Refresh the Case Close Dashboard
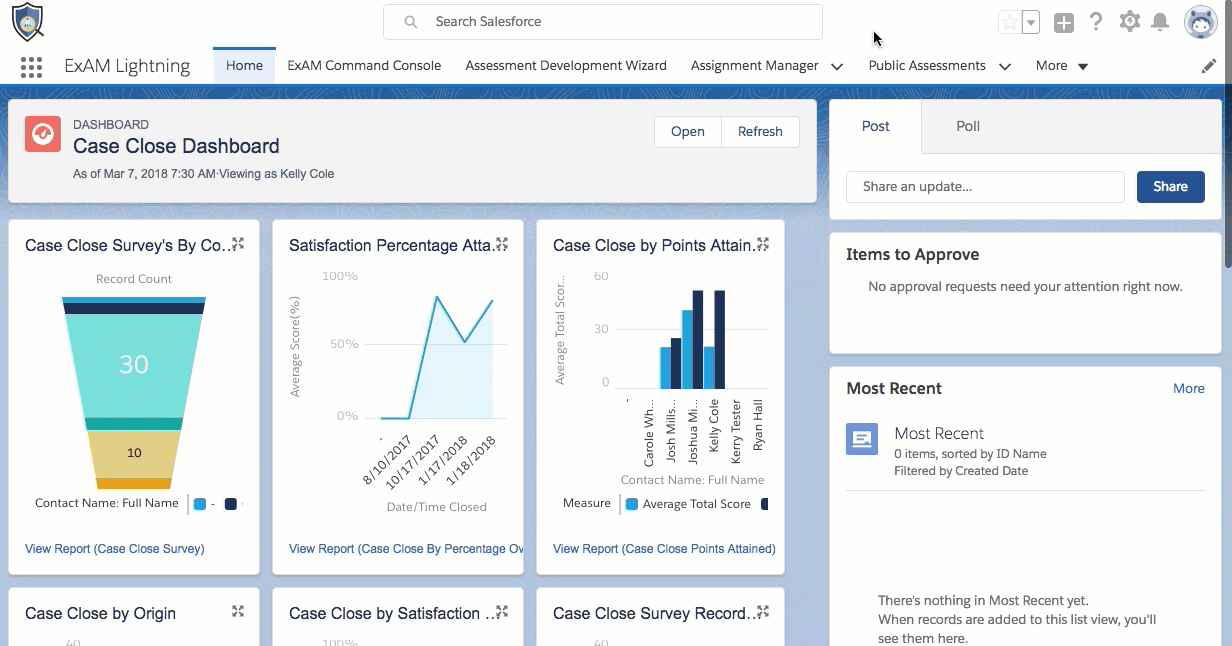The width and height of the screenshot is (1232, 646). 760,132
